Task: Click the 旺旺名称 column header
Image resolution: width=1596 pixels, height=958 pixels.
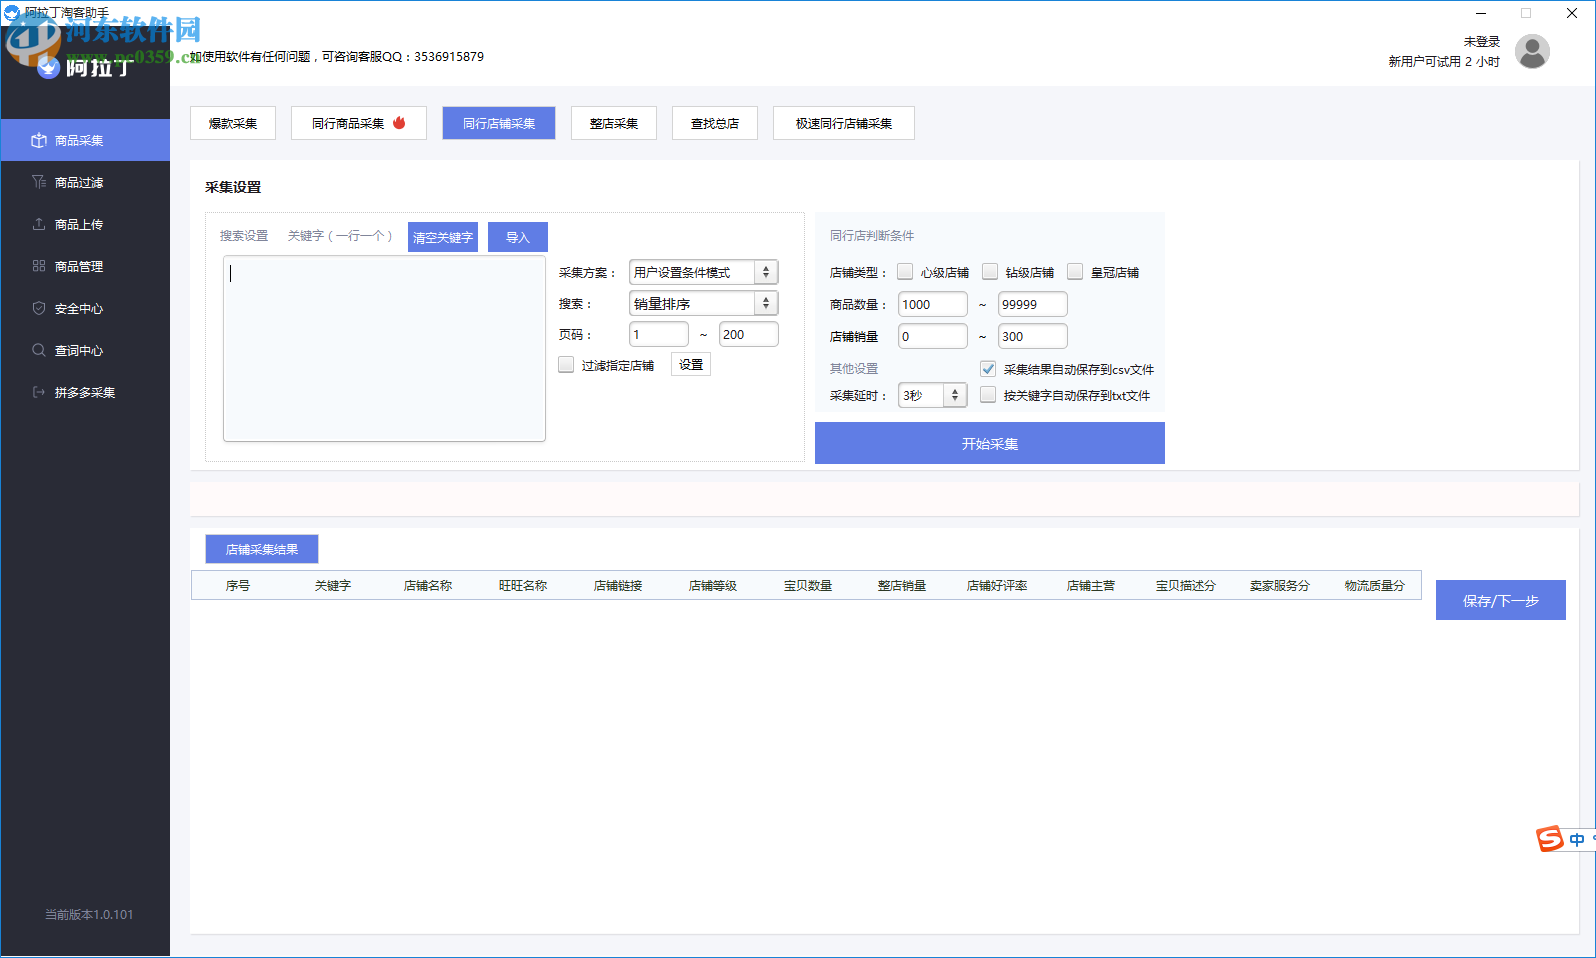Action: [523, 585]
